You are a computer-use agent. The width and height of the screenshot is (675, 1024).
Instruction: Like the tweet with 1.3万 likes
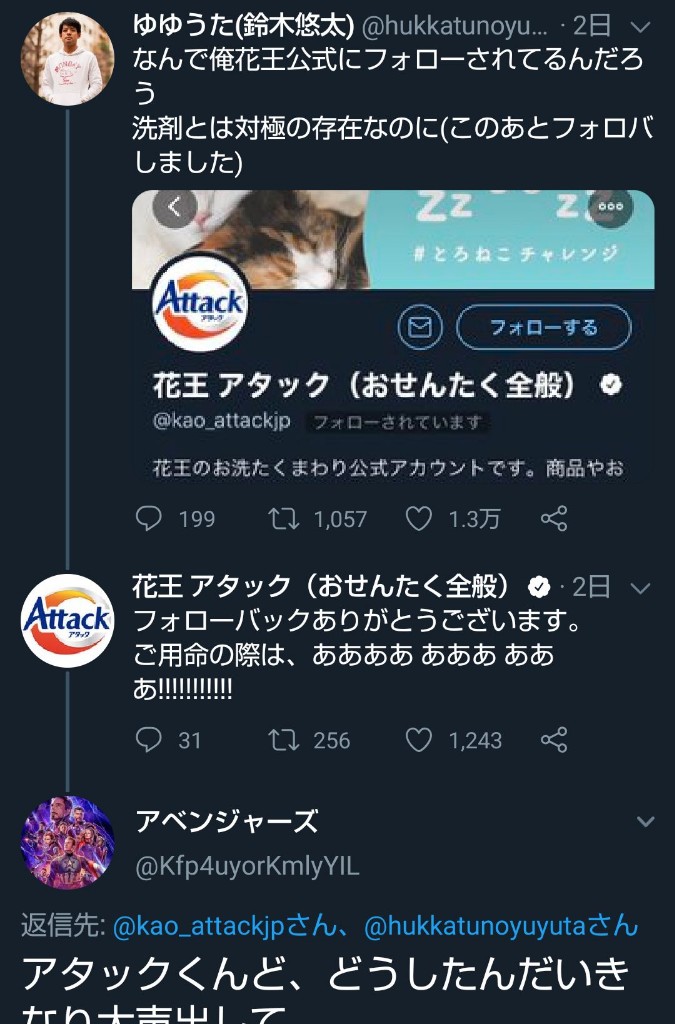[x=418, y=519]
